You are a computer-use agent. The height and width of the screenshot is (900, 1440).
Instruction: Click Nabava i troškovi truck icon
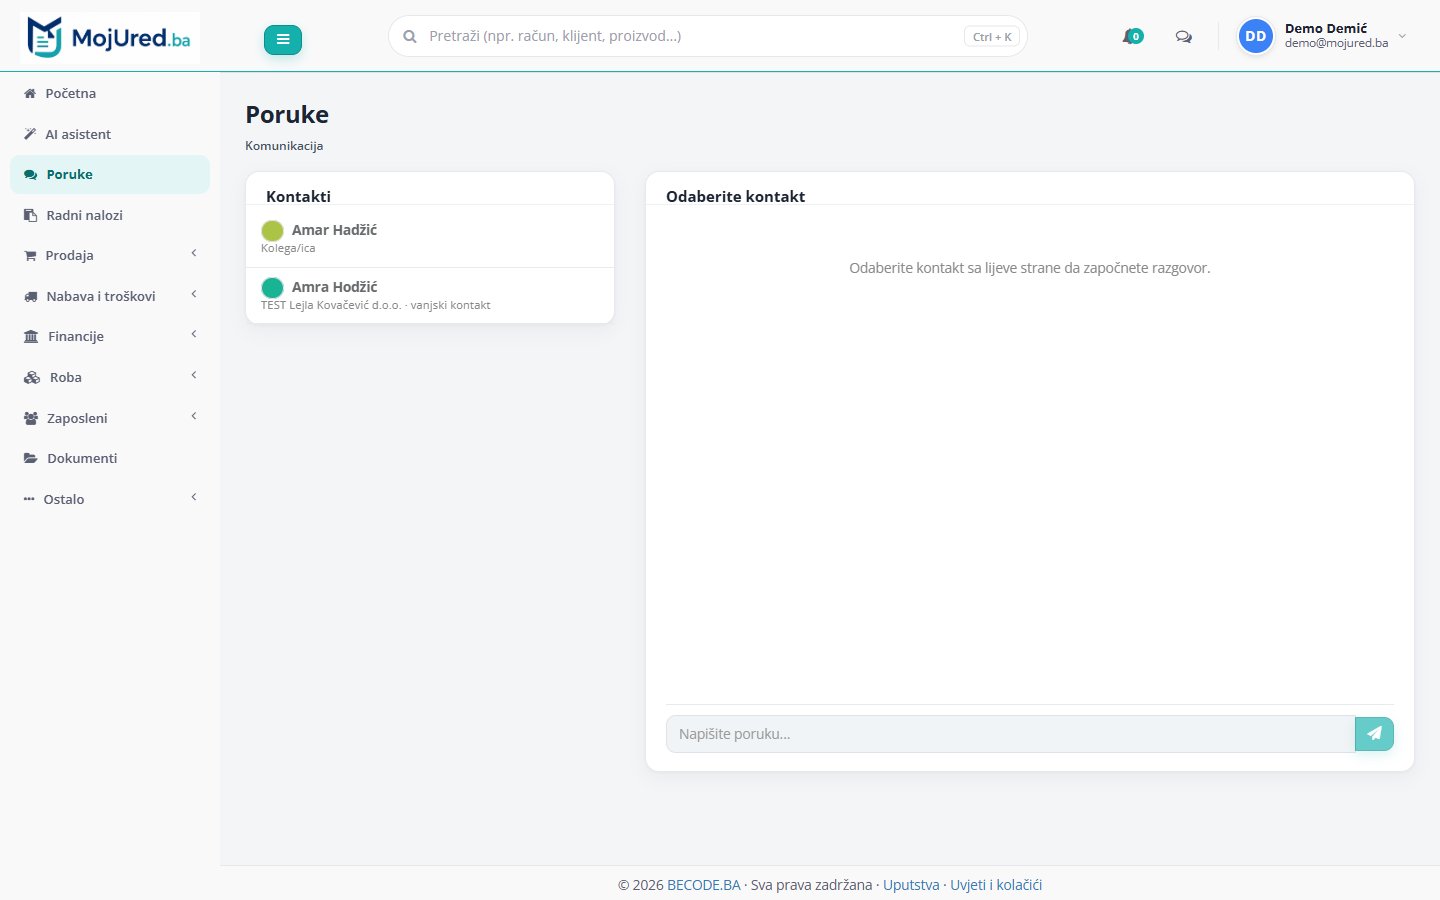pos(30,296)
